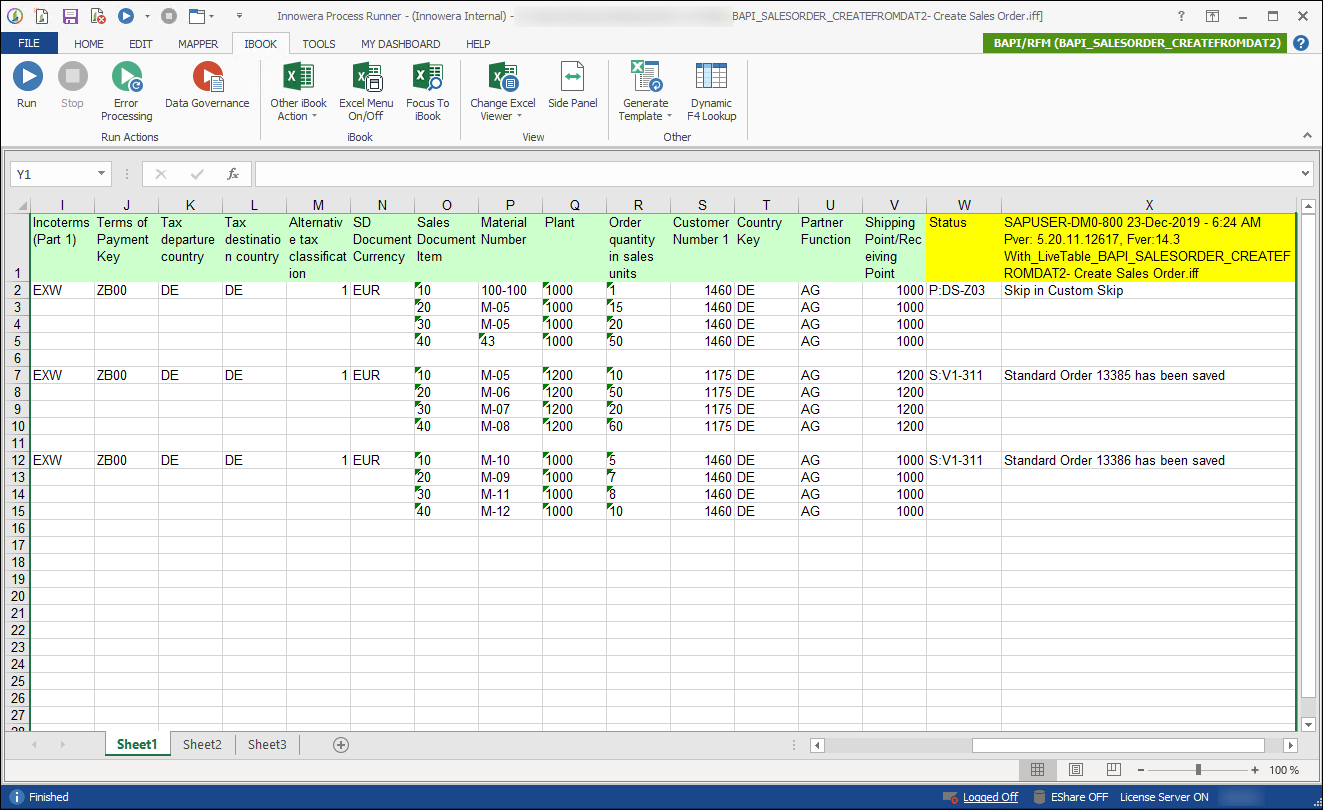
Task: Open Data Governance
Action: click(x=207, y=86)
